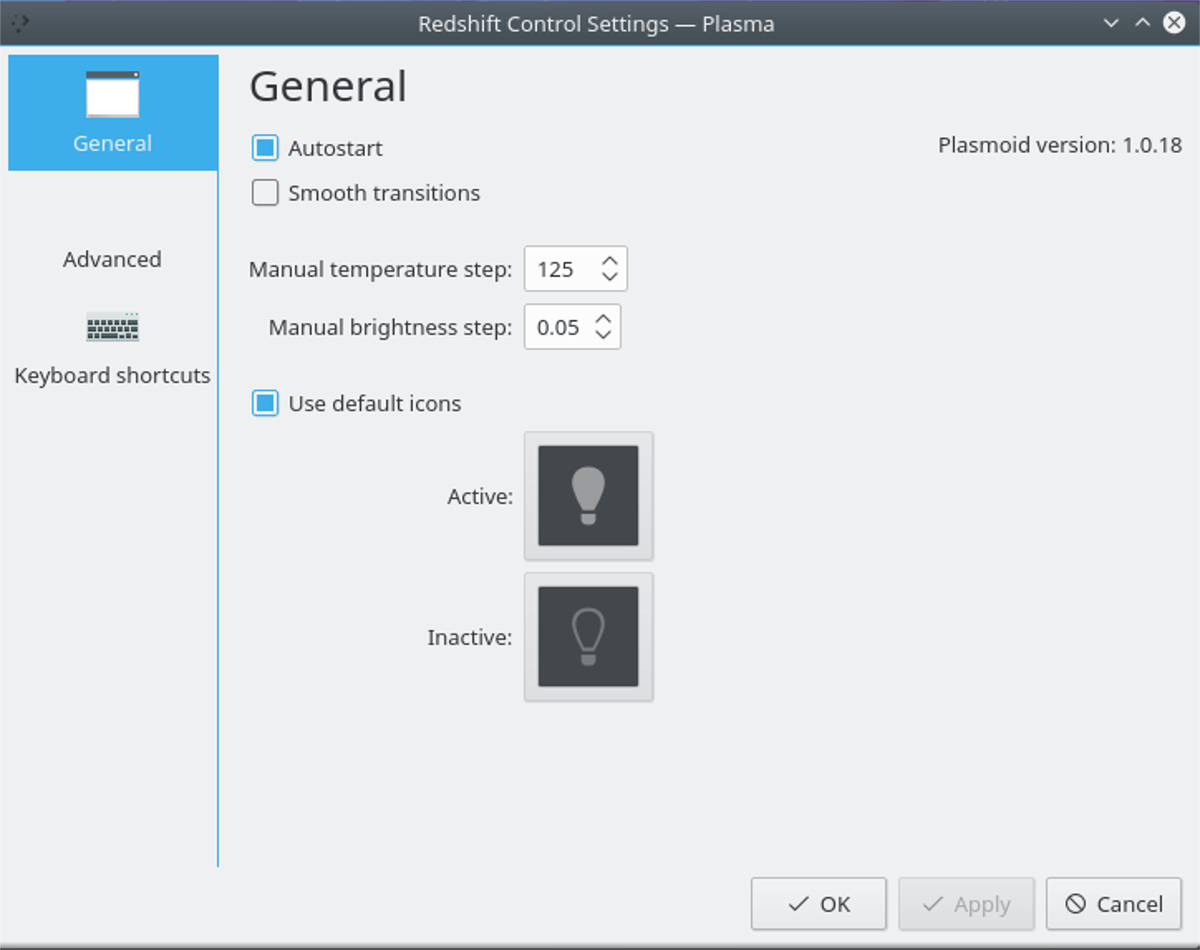
Task: Enable Smooth transitions checkbox
Action: pos(265,193)
